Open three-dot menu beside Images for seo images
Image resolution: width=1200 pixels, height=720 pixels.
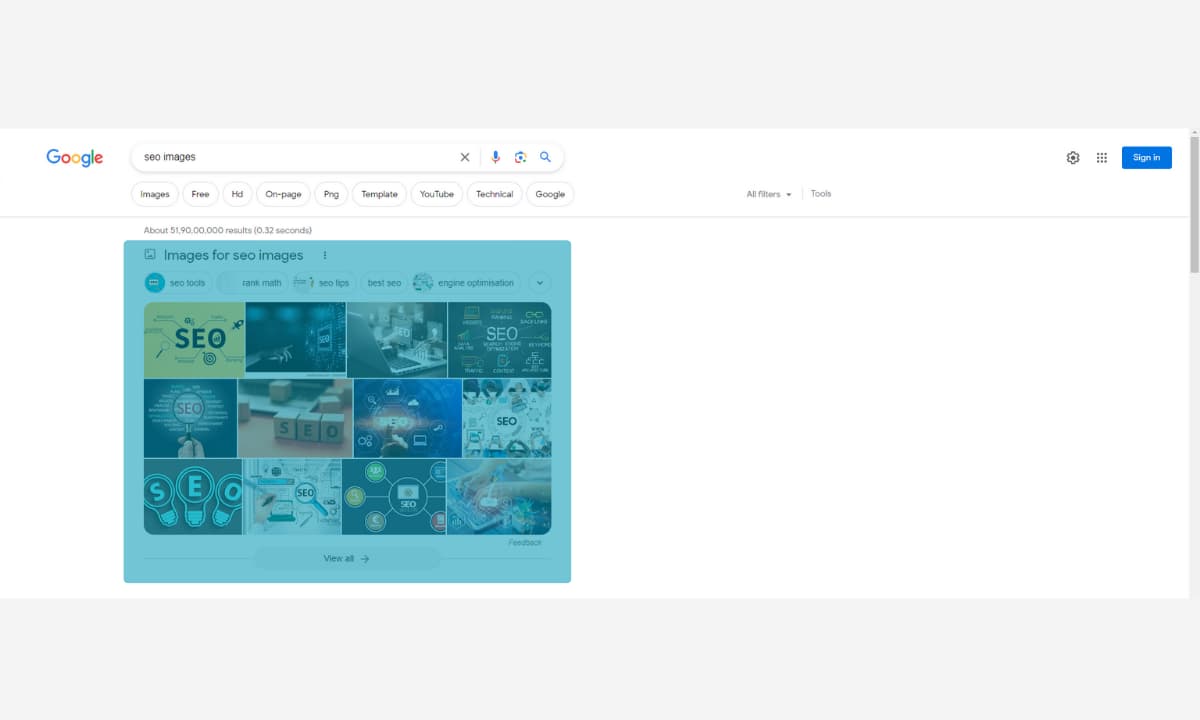tap(325, 255)
